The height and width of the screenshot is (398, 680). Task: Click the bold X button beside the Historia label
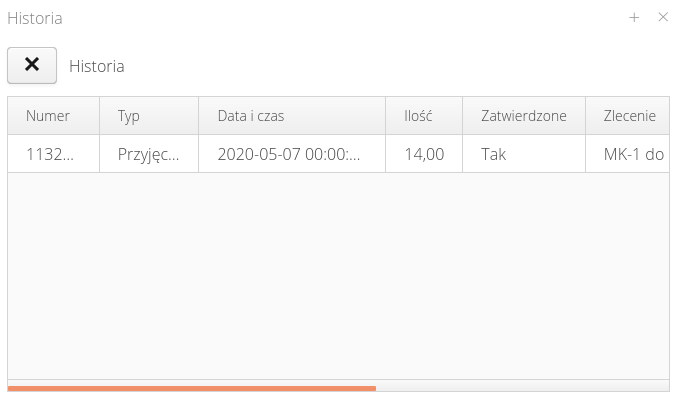coord(32,65)
